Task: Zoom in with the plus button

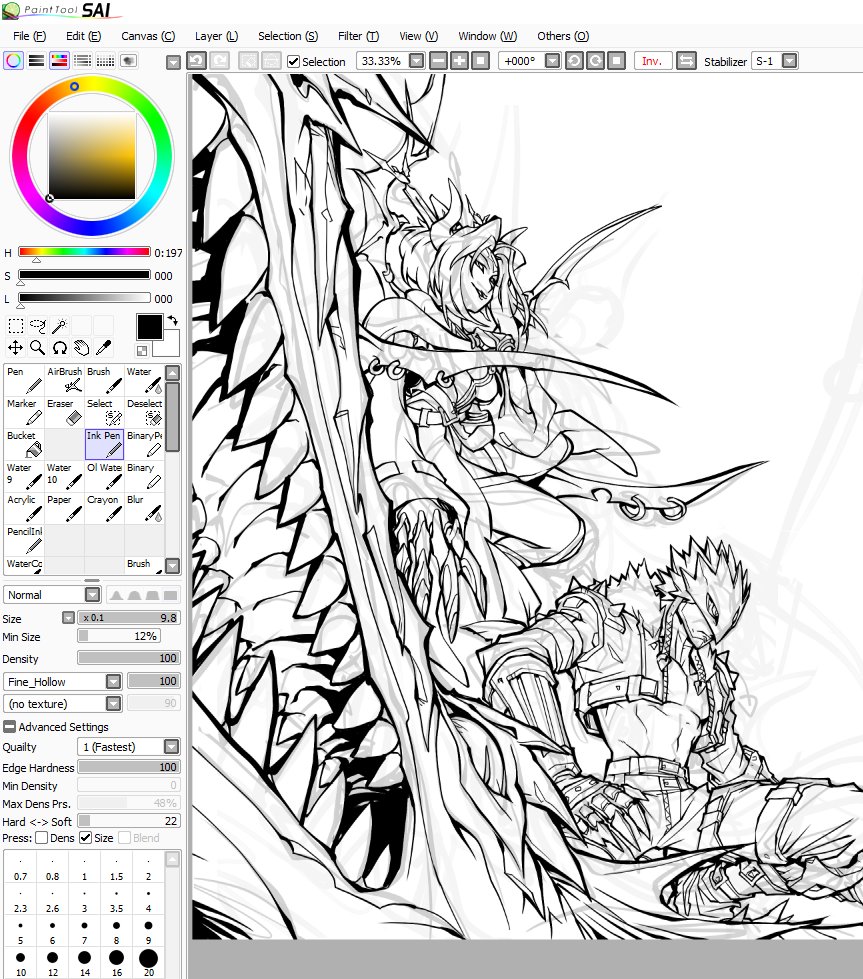Action: point(459,61)
